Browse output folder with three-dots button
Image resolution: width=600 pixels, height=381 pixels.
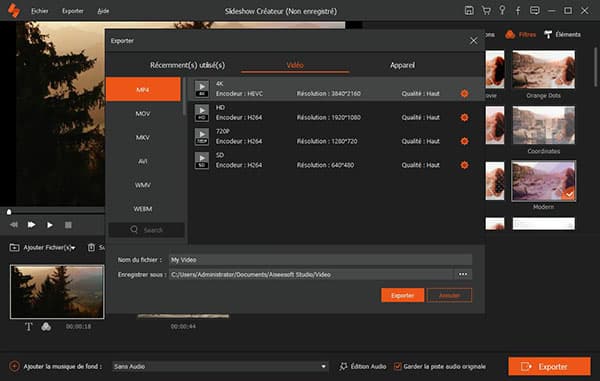(x=463, y=274)
